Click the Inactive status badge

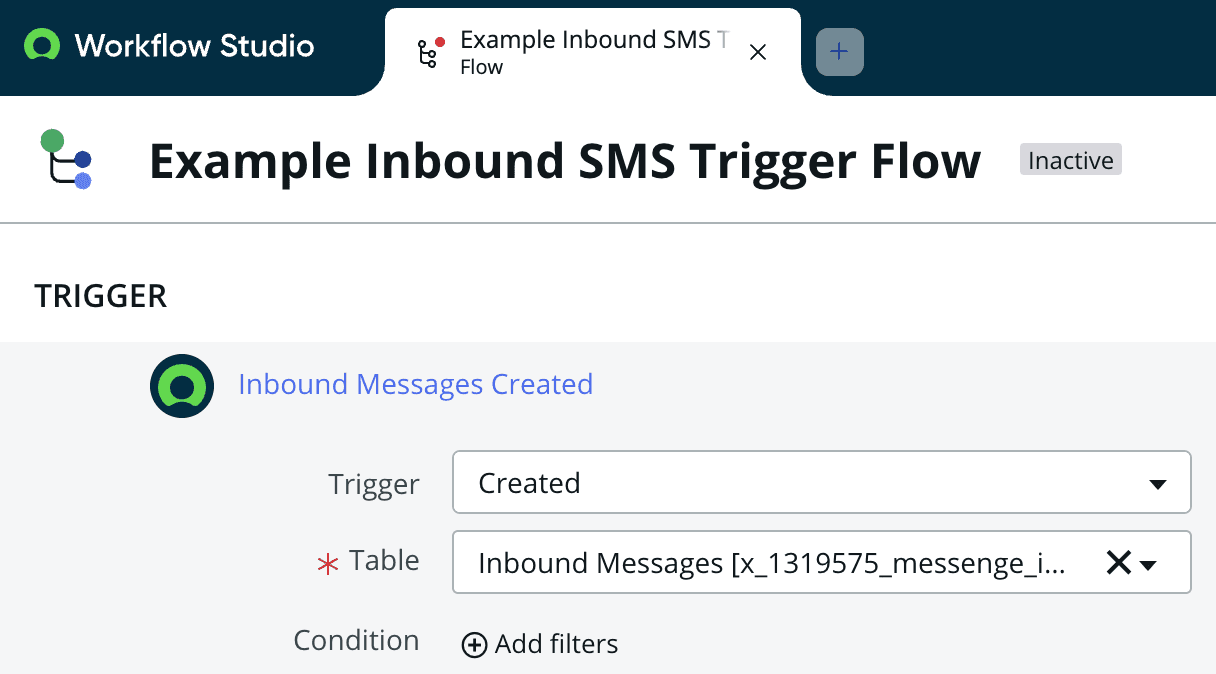click(1070, 159)
